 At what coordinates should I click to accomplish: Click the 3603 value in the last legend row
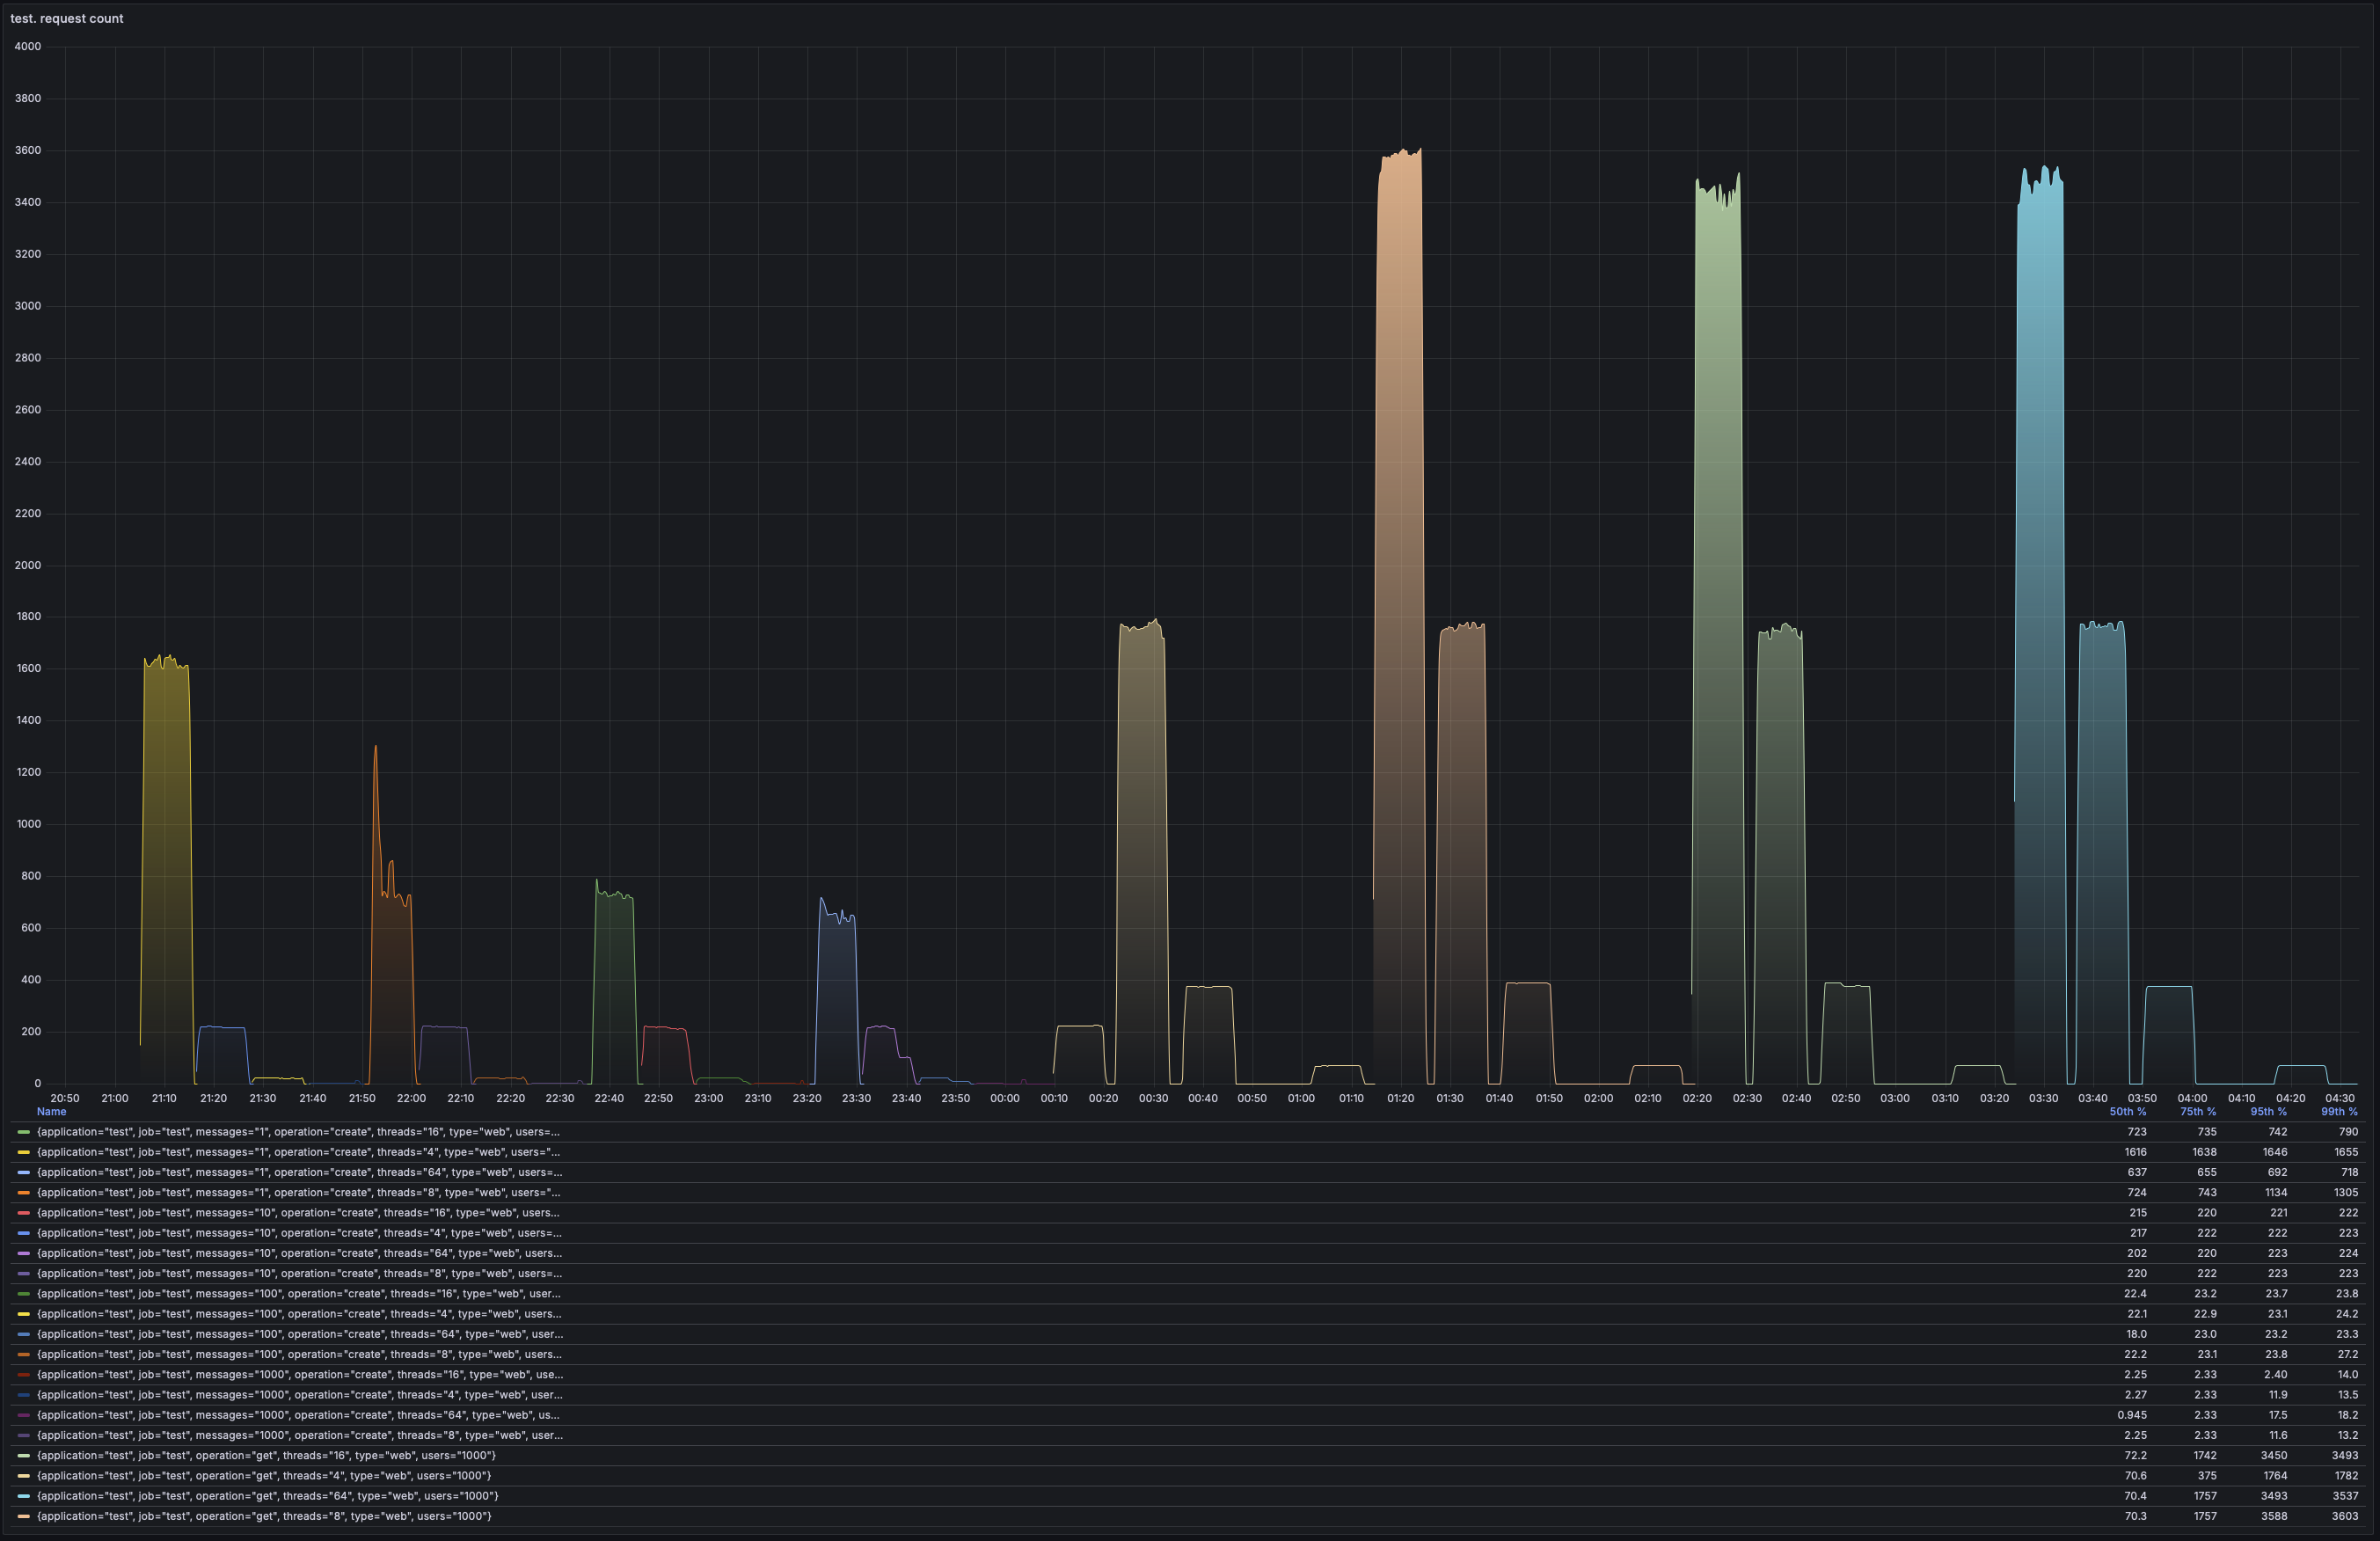click(2345, 1516)
